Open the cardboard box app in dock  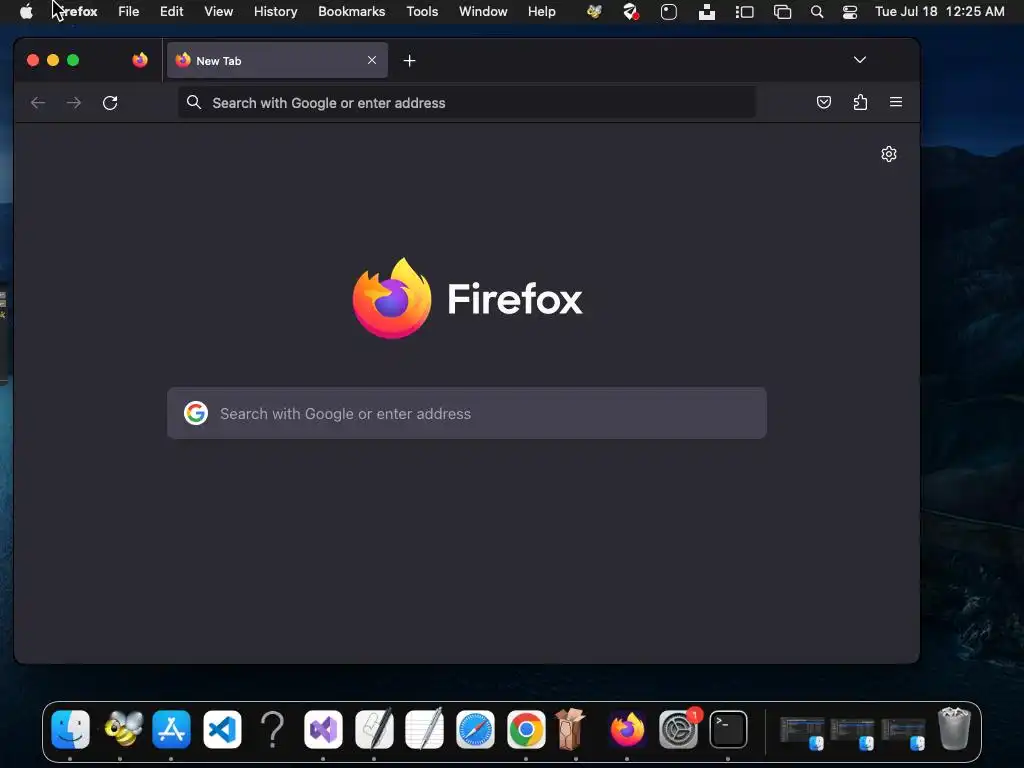click(x=571, y=729)
